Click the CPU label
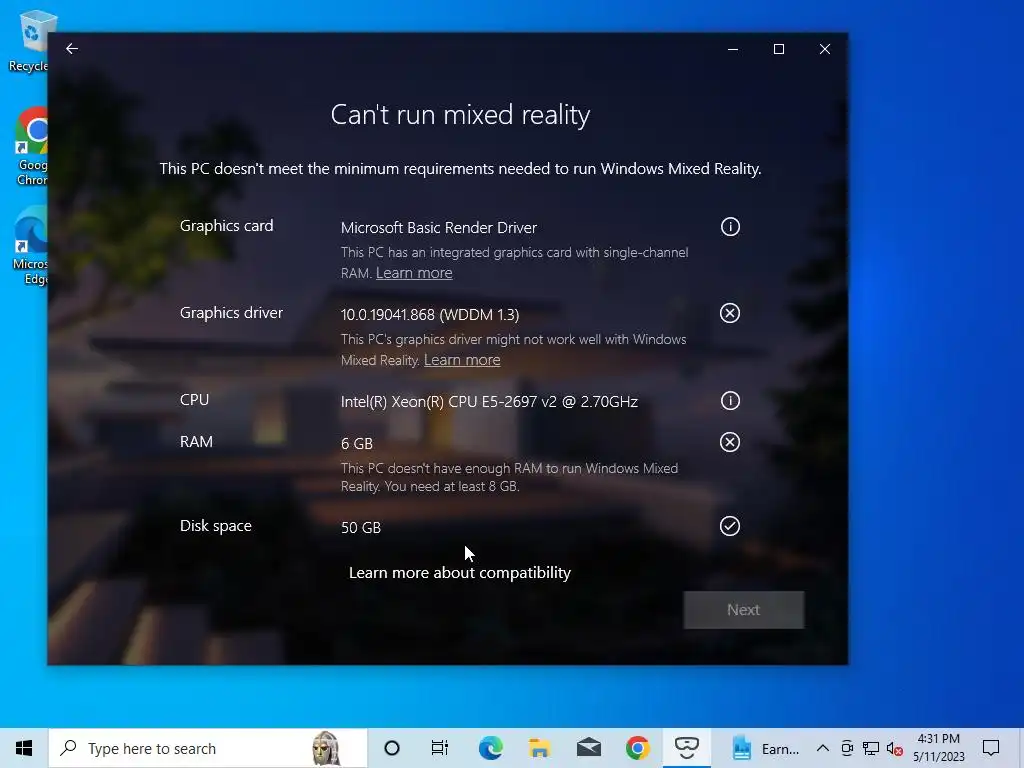Image resolution: width=1024 pixels, height=768 pixels. click(x=195, y=400)
